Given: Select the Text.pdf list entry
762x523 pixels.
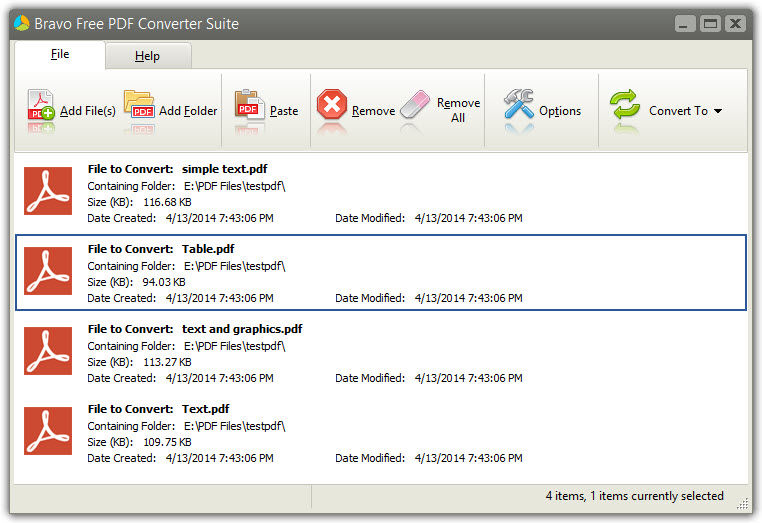Looking at the screenshot, I should 381,434.
